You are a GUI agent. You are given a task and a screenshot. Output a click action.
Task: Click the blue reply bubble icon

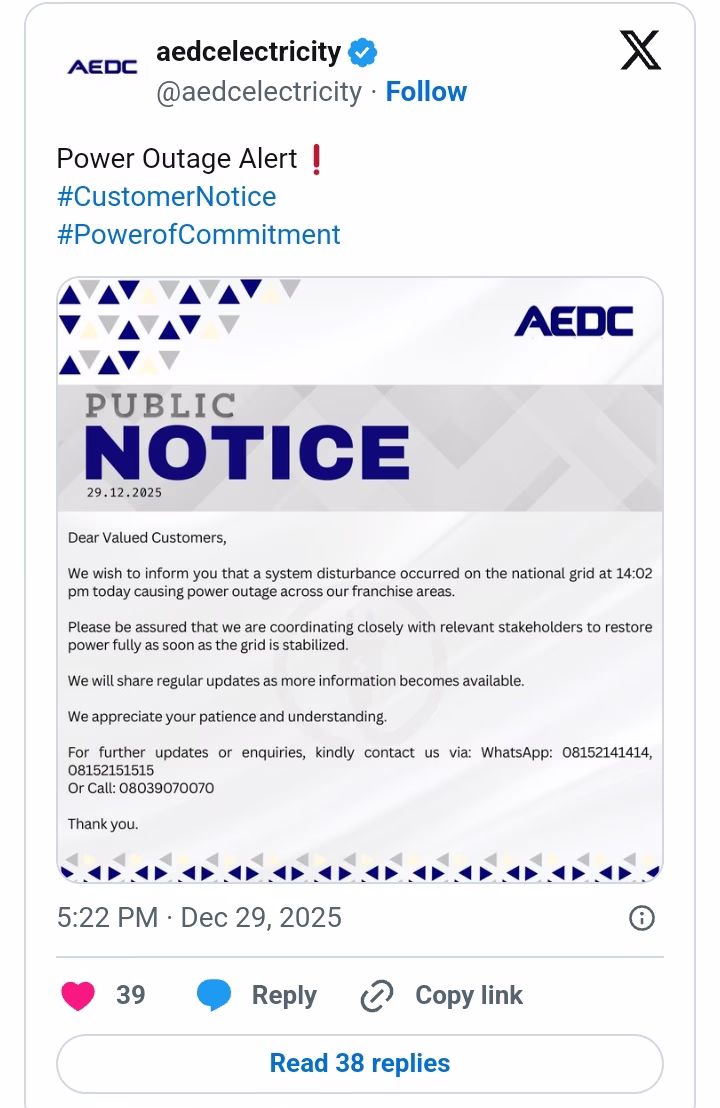(214, 996)
